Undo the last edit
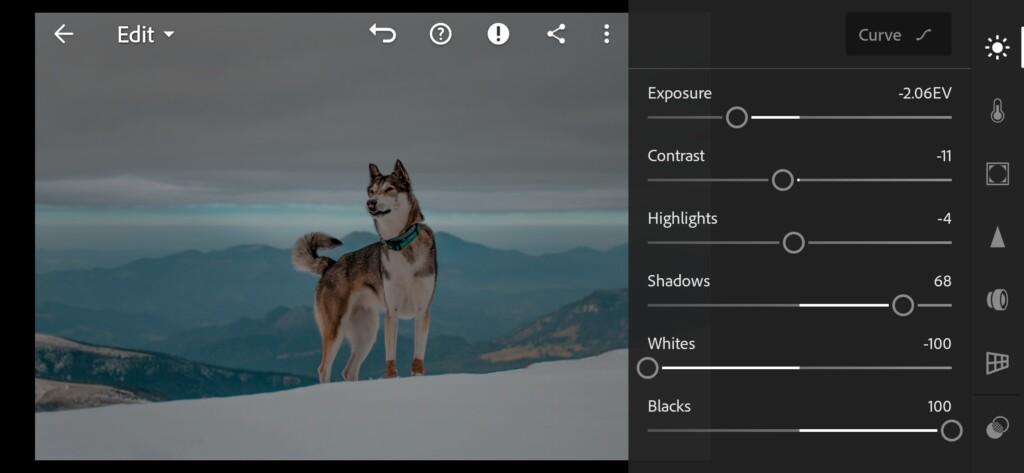Screen dimensions: 1024x473 tap(383, 33)
